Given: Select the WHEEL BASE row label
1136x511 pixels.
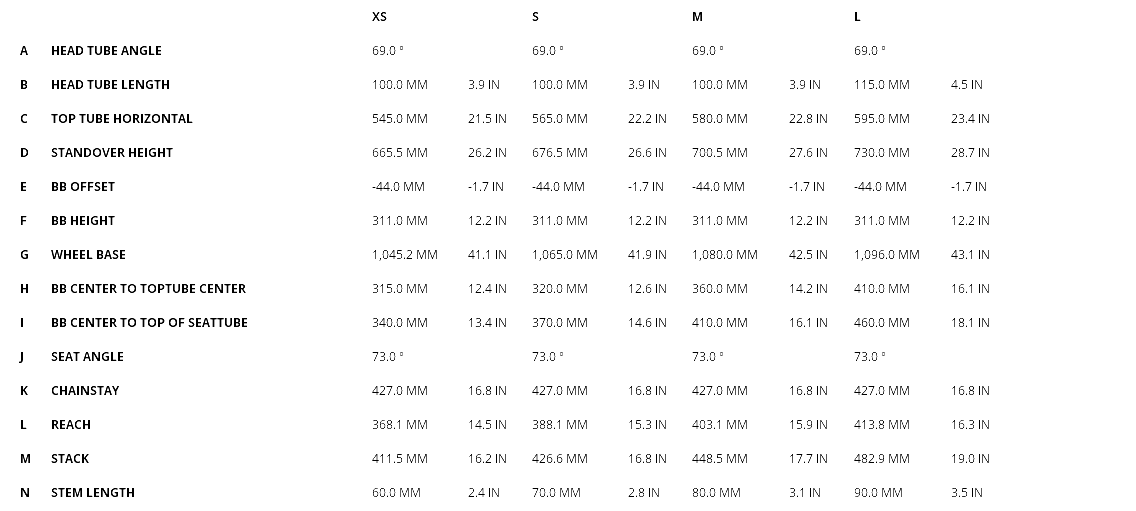Looking at the screenshot, I should click(88, 255).
